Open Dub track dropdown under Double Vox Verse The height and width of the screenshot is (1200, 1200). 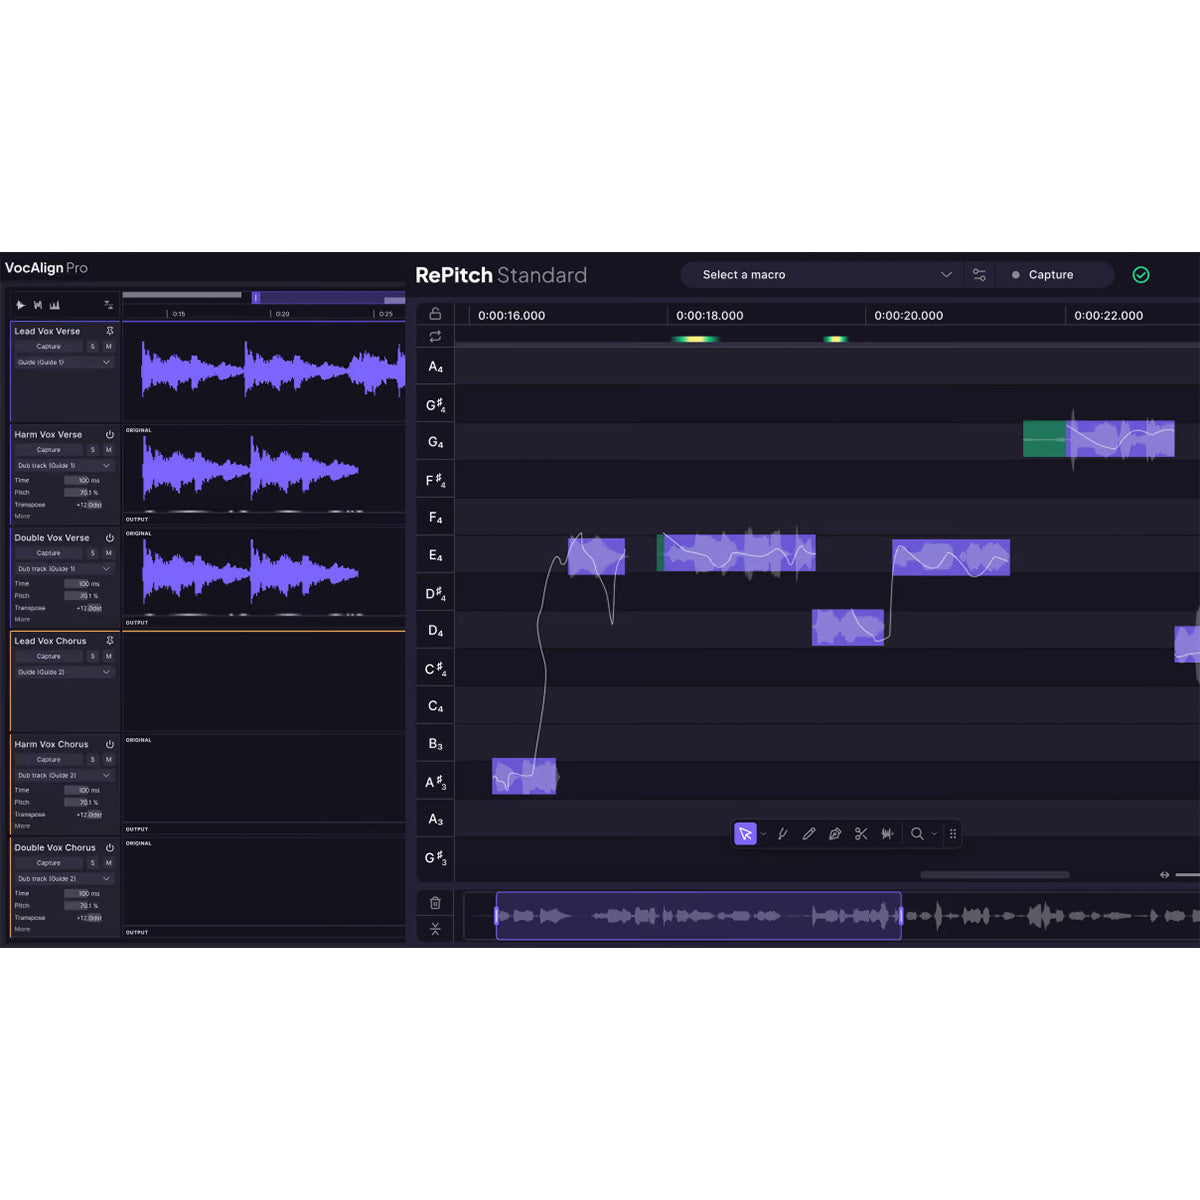(64, 569)
